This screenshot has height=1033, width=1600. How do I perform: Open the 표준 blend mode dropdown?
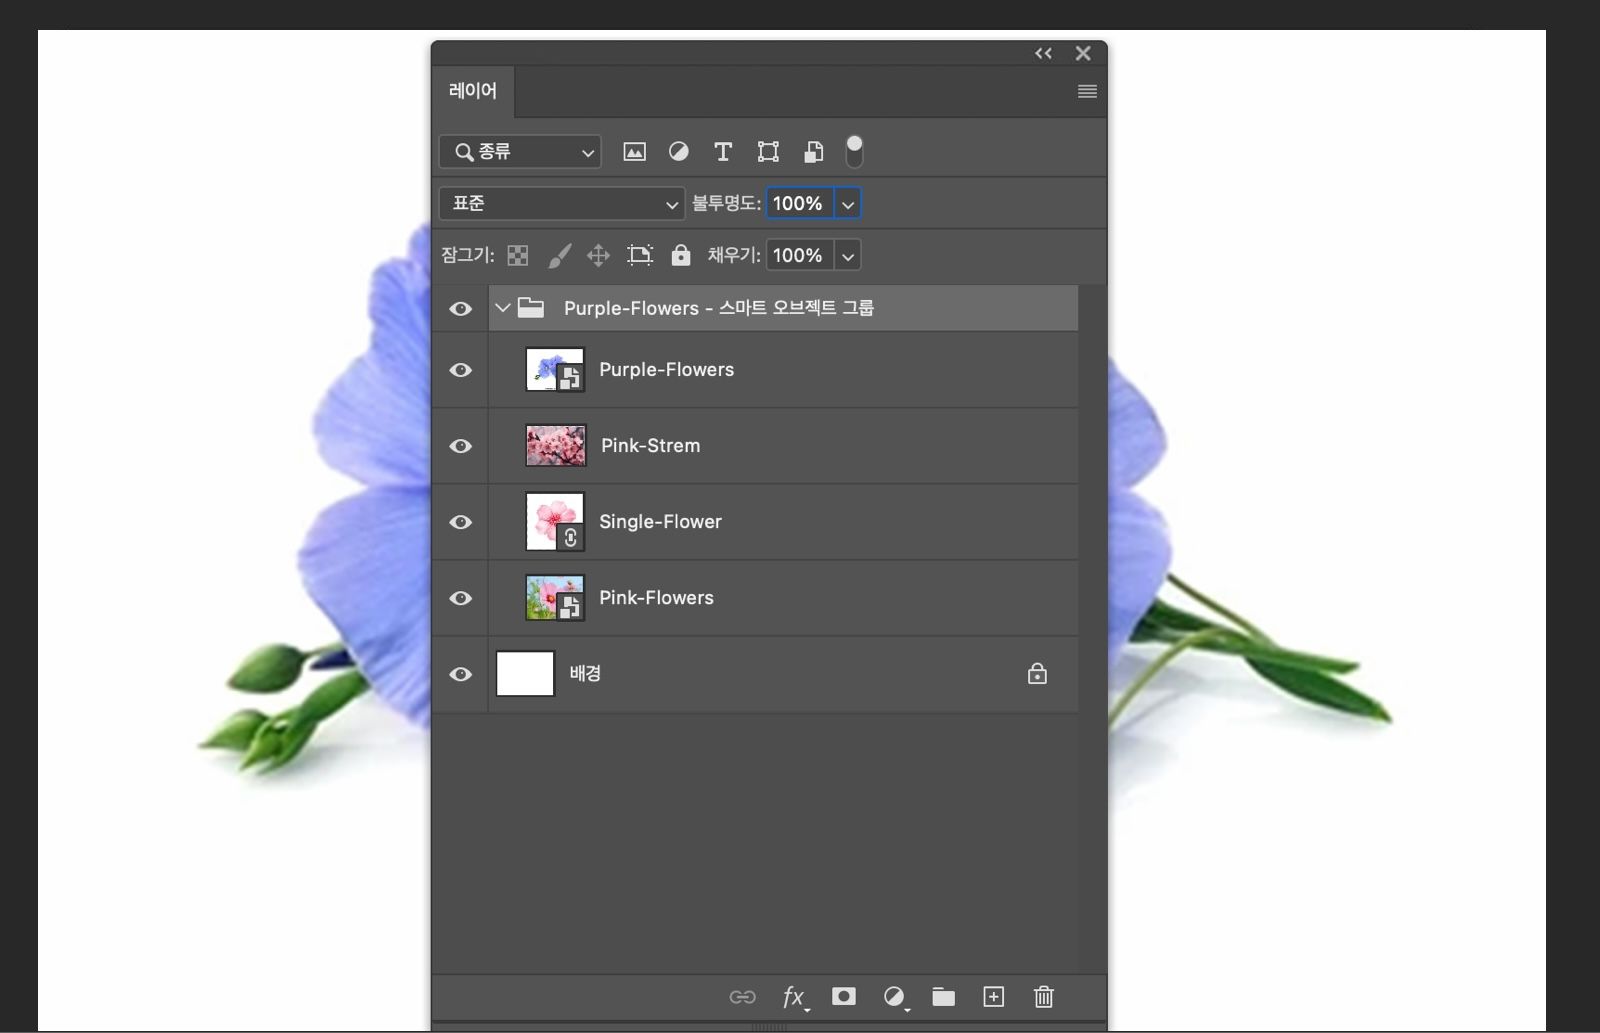coord(562,204)
